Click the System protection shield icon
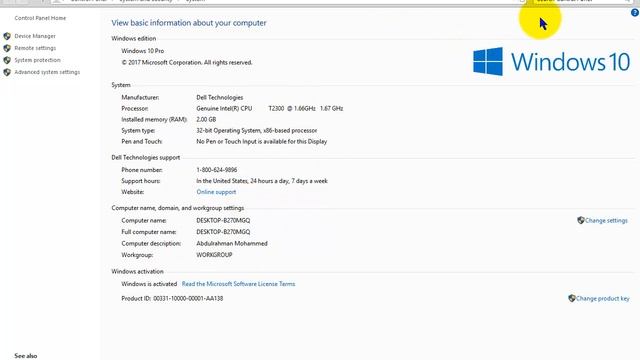The width and height of the screenshot is (640, 360). click(x=7, y=60)
